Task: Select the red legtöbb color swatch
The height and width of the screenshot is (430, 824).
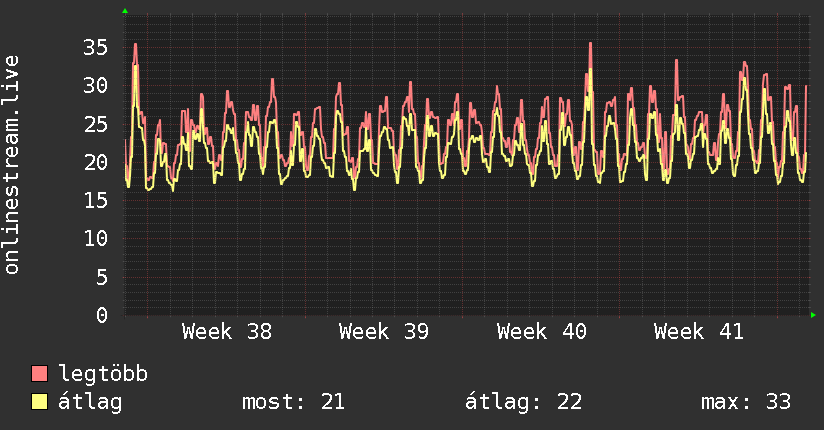Action: coord(40,374)
